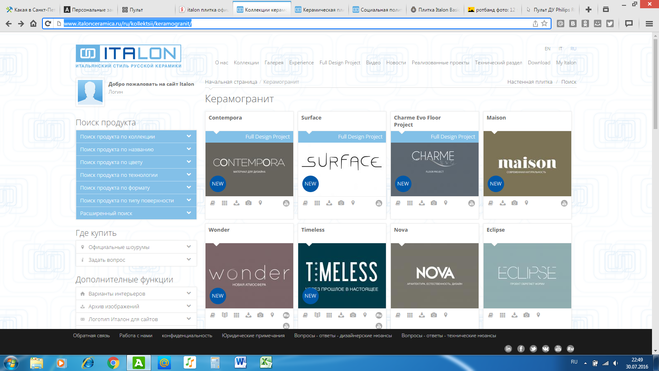The height and width of the screenshot is (371, 659).
Task: Open 'My Italon' menu item
Action: 566,63
